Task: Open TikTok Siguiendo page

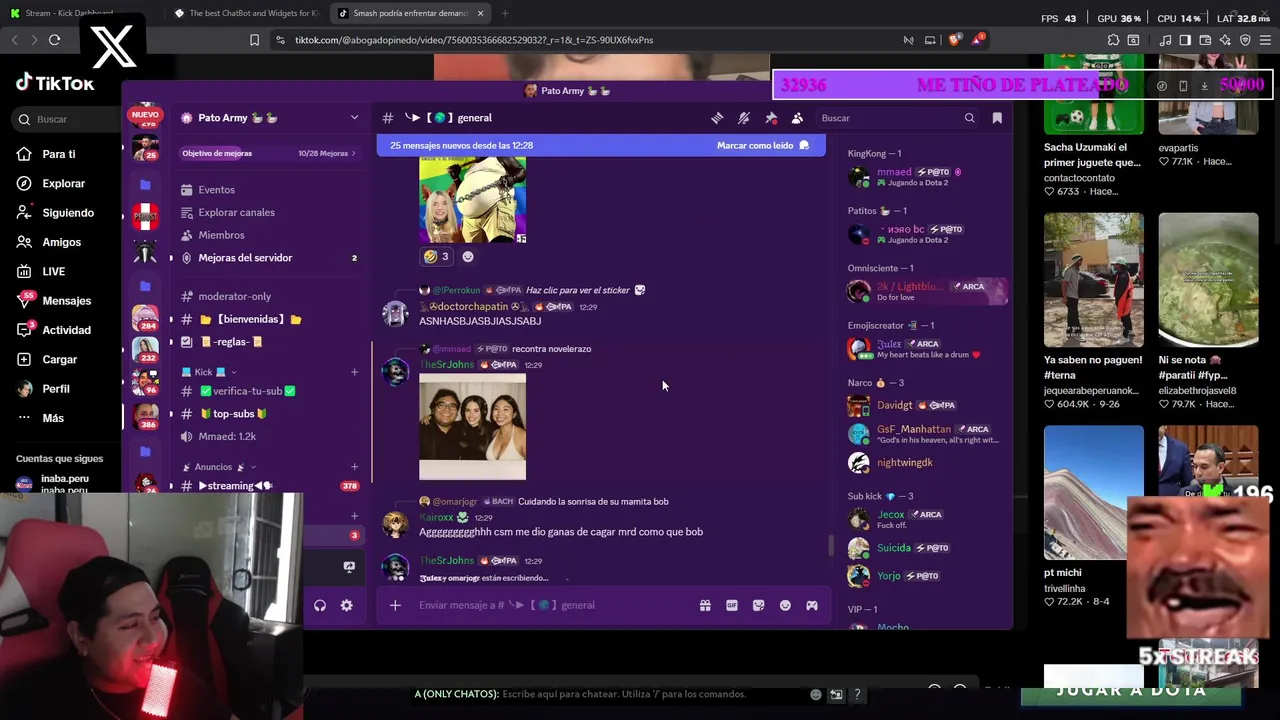Action: pos(67,213)
